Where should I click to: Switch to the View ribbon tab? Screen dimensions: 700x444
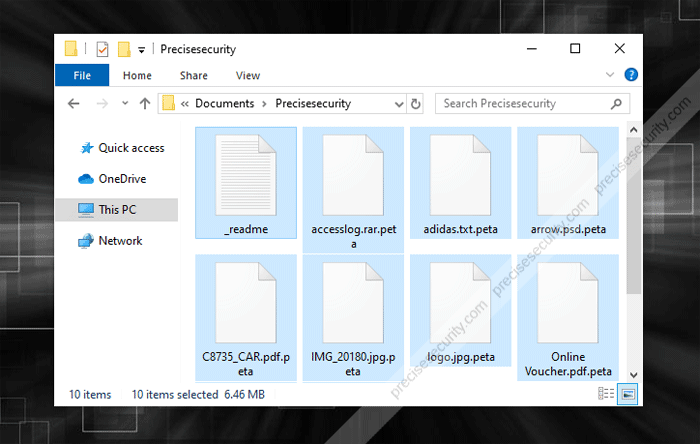[x=248, y=75]
